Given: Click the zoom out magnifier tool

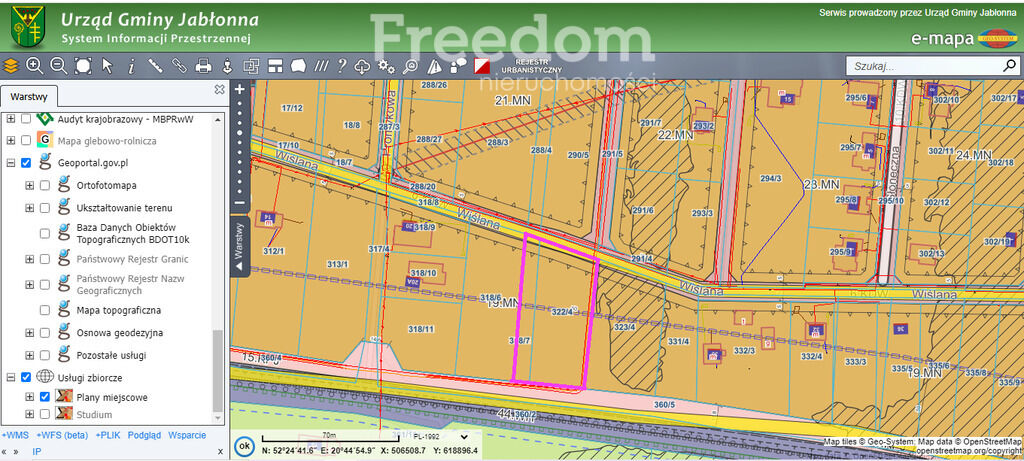Looking at the screenshot, I should [x=58, y=66].
